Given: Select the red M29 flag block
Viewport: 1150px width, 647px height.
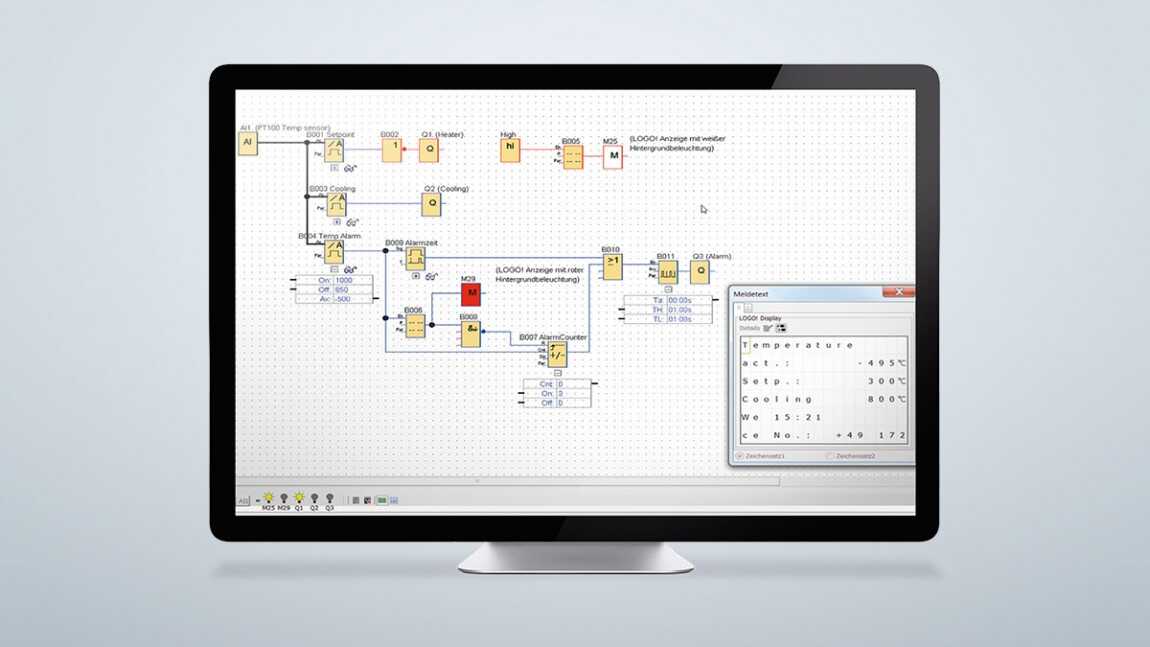Looking at the screenshot, I should (x=471, y=294).
